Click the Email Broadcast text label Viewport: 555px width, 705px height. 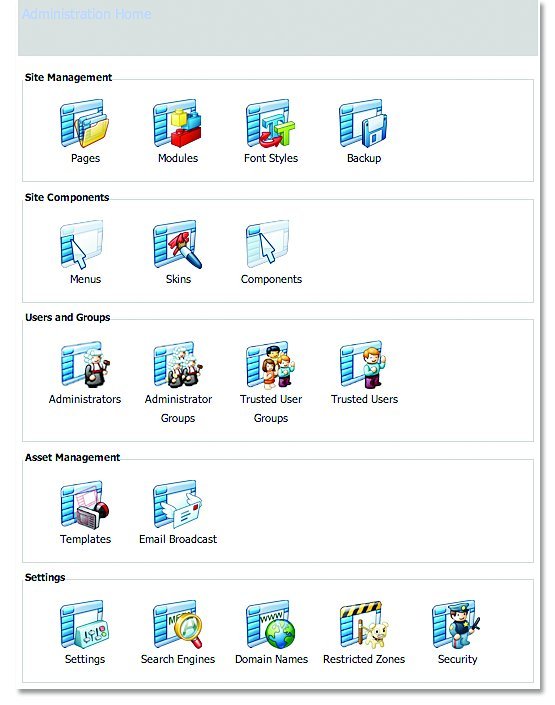[x=178, y=539]
